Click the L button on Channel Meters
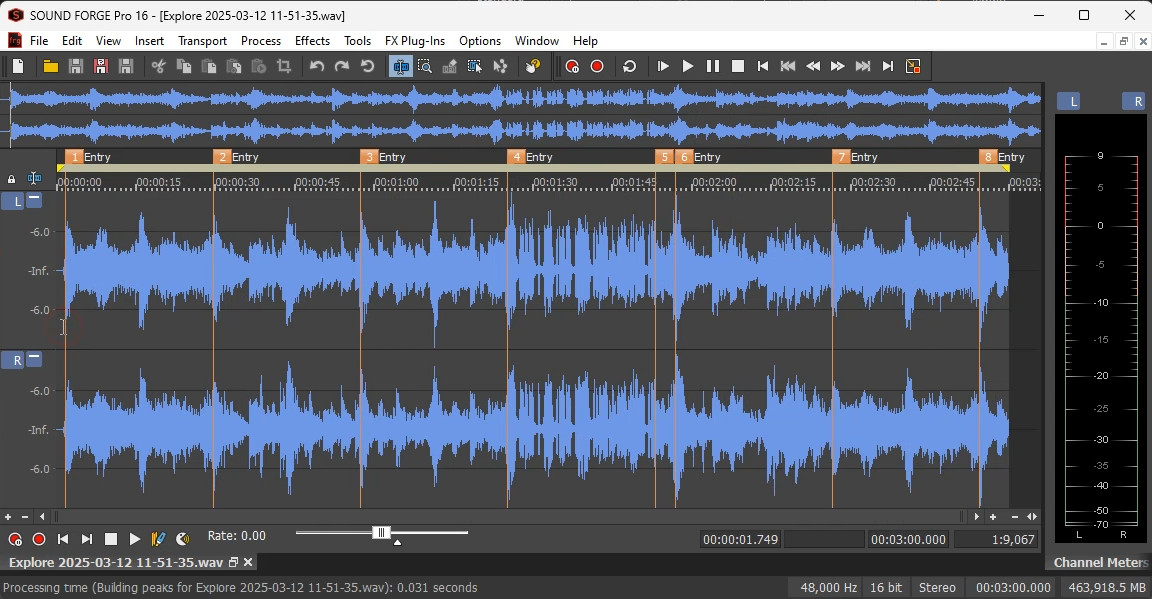 click(x=1069, y=101)
